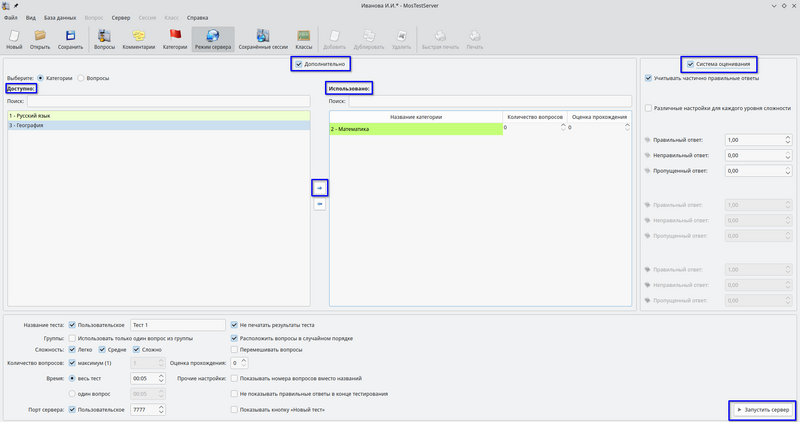
Task: Adjust the Правильный ответ spinbox arrows
Action: click(789, 140)
